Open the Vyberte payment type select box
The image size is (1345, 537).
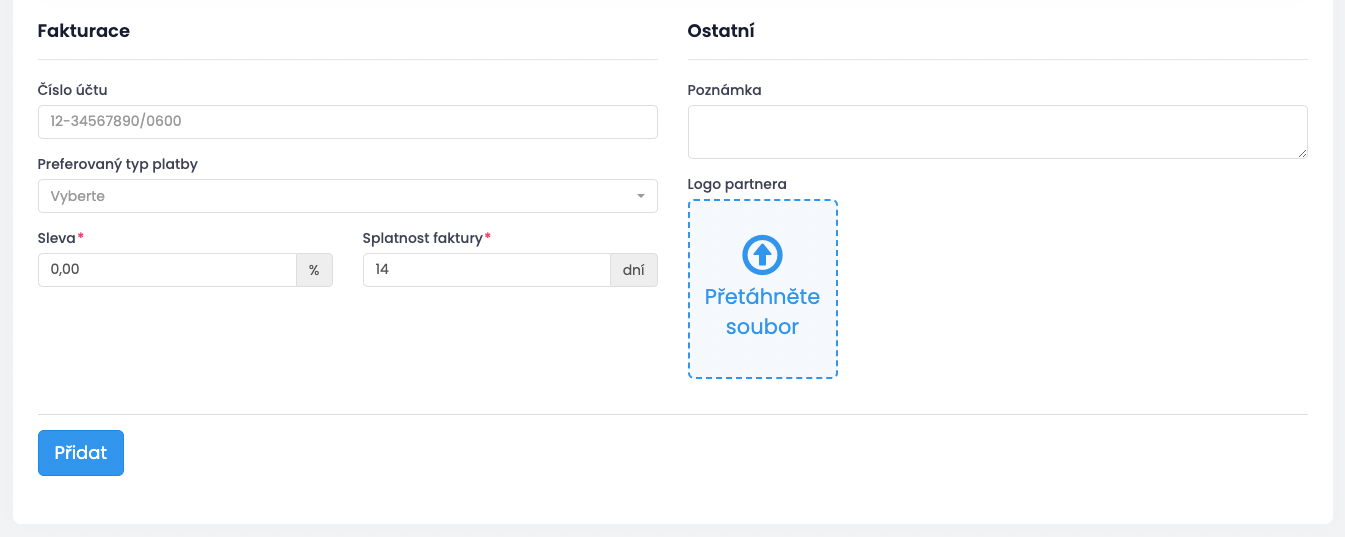[347, 196]
